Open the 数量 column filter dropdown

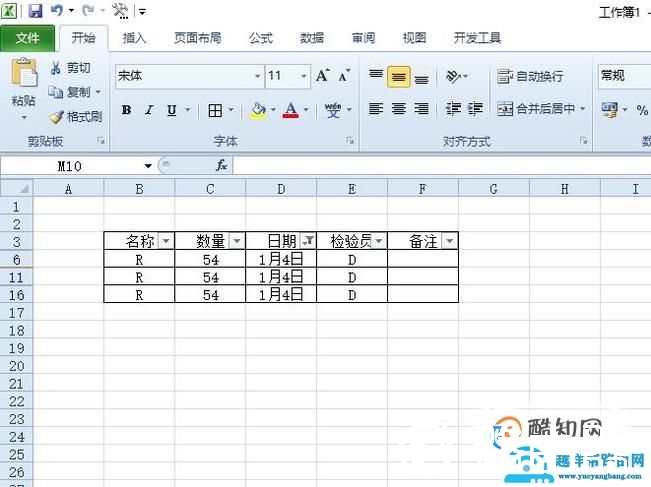pos(237,241)
